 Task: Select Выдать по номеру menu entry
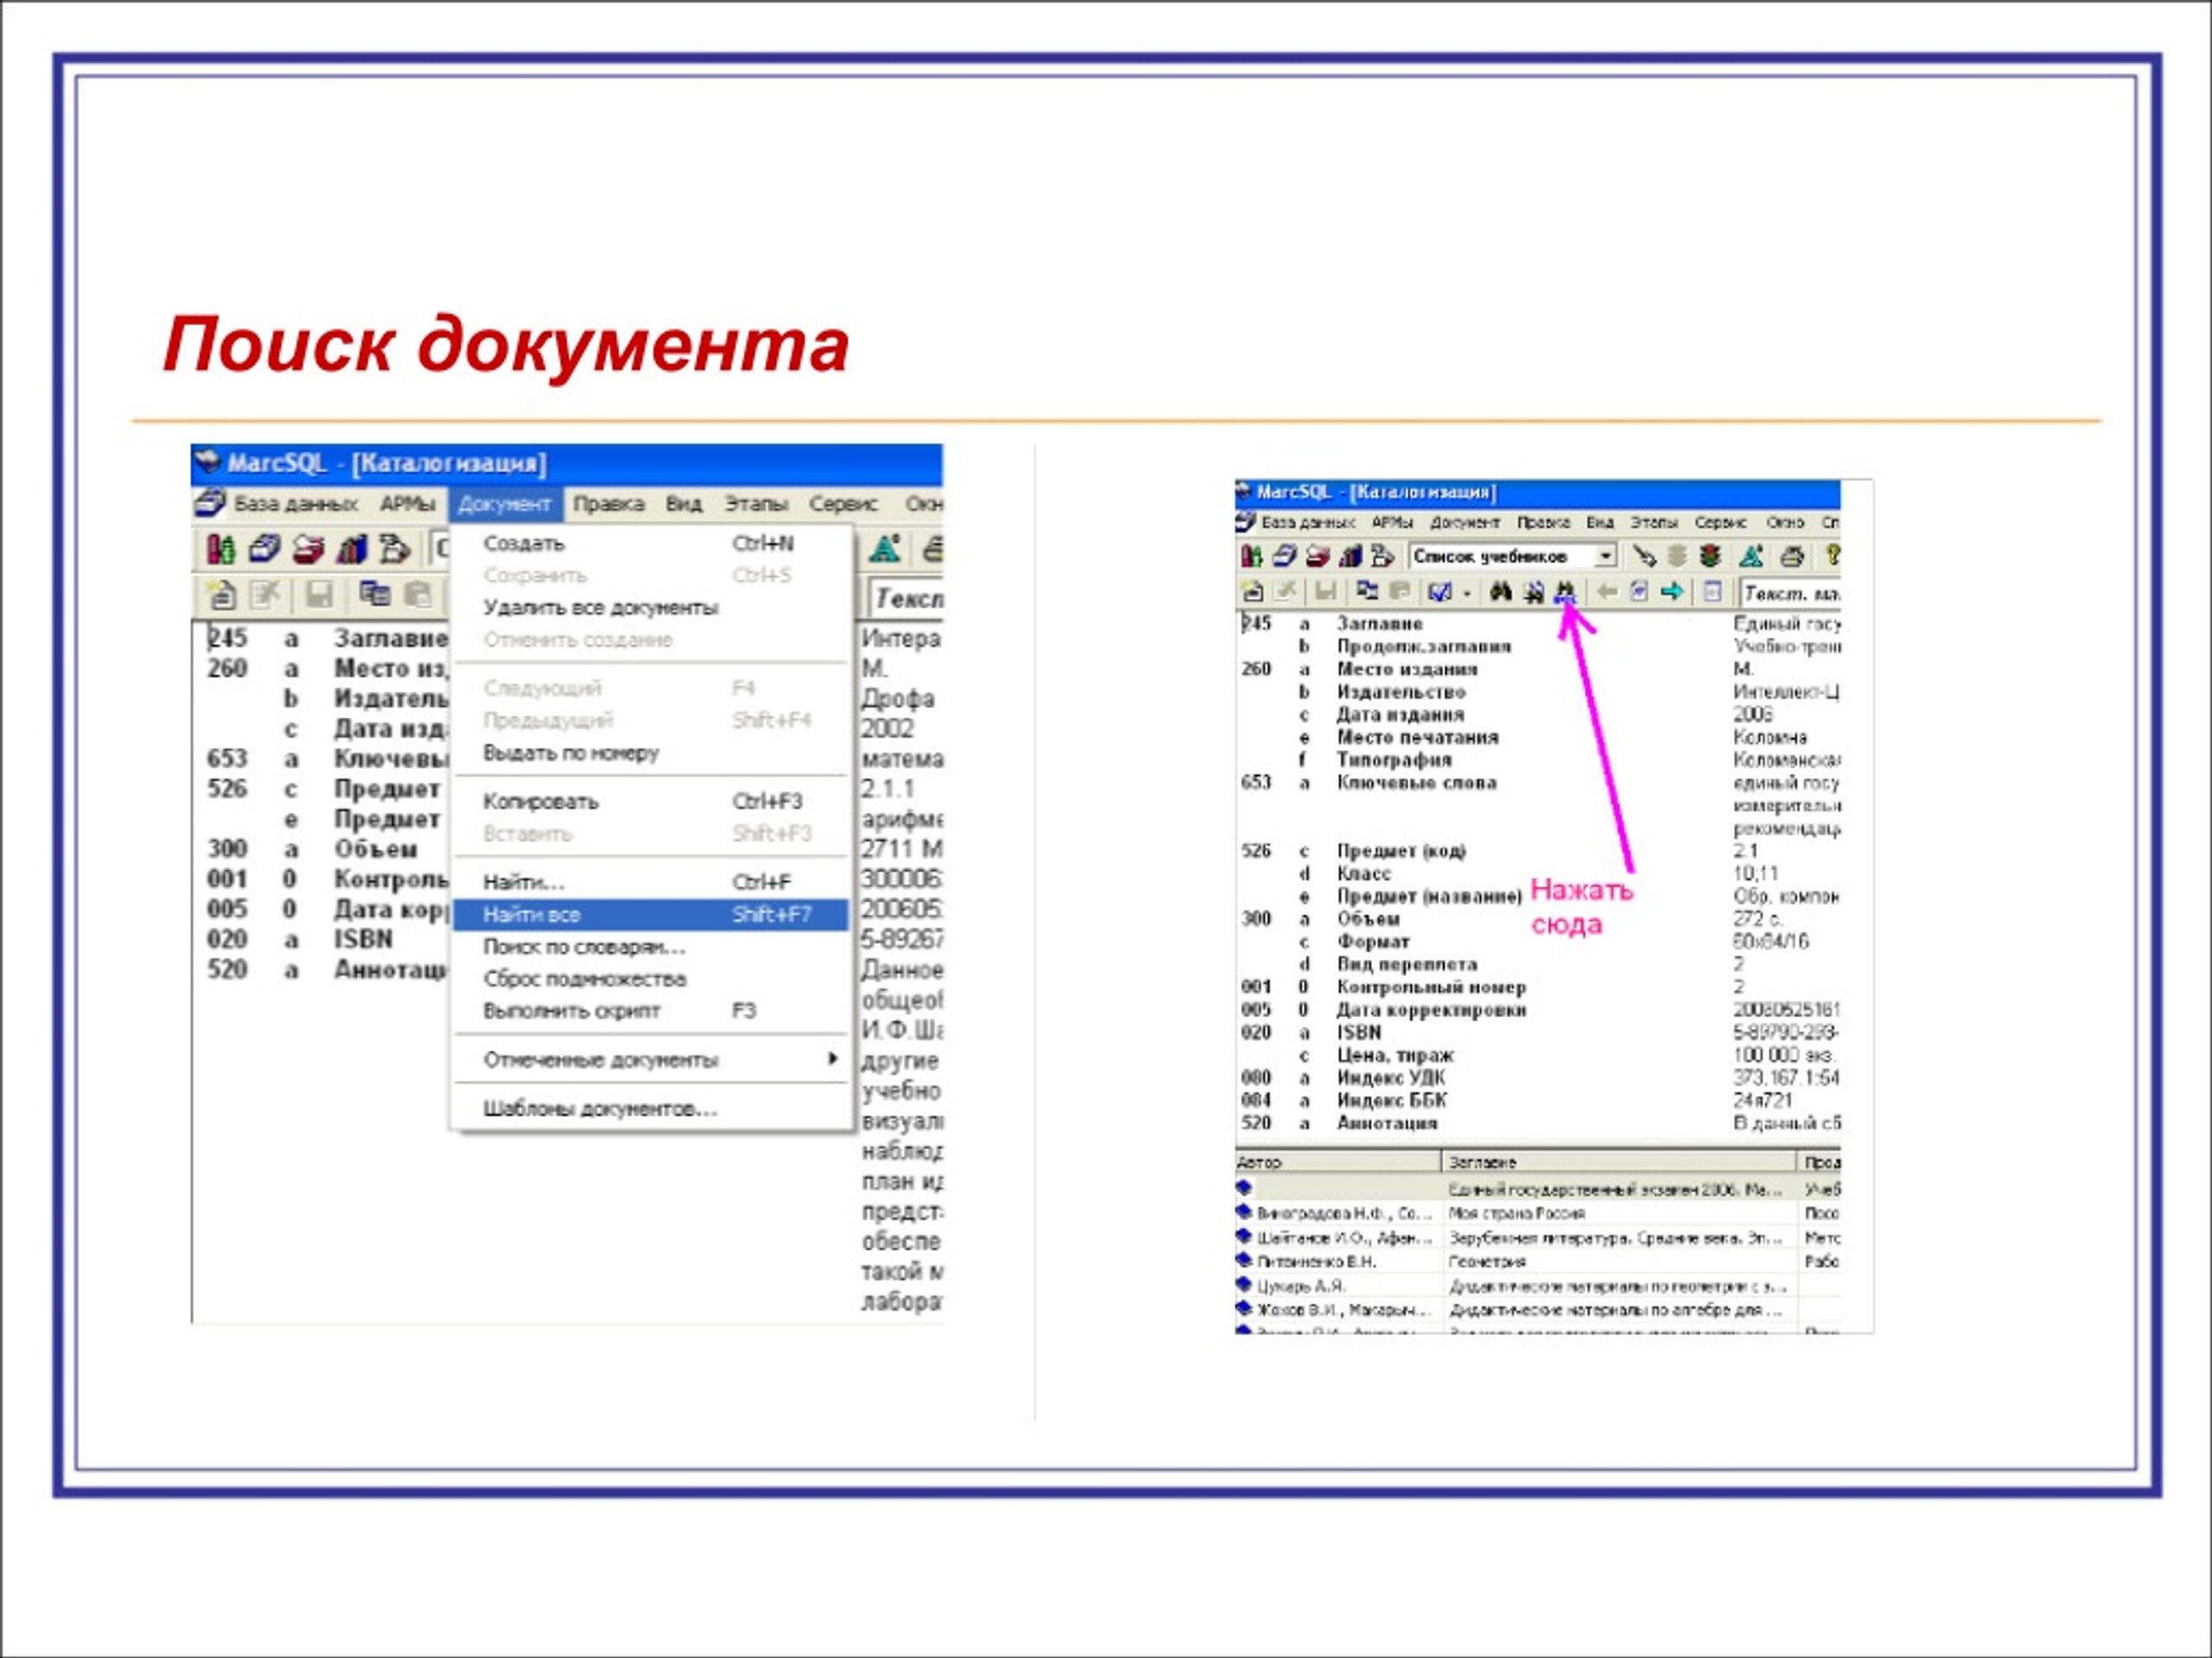pyautogui.click(x=651, y=752)
